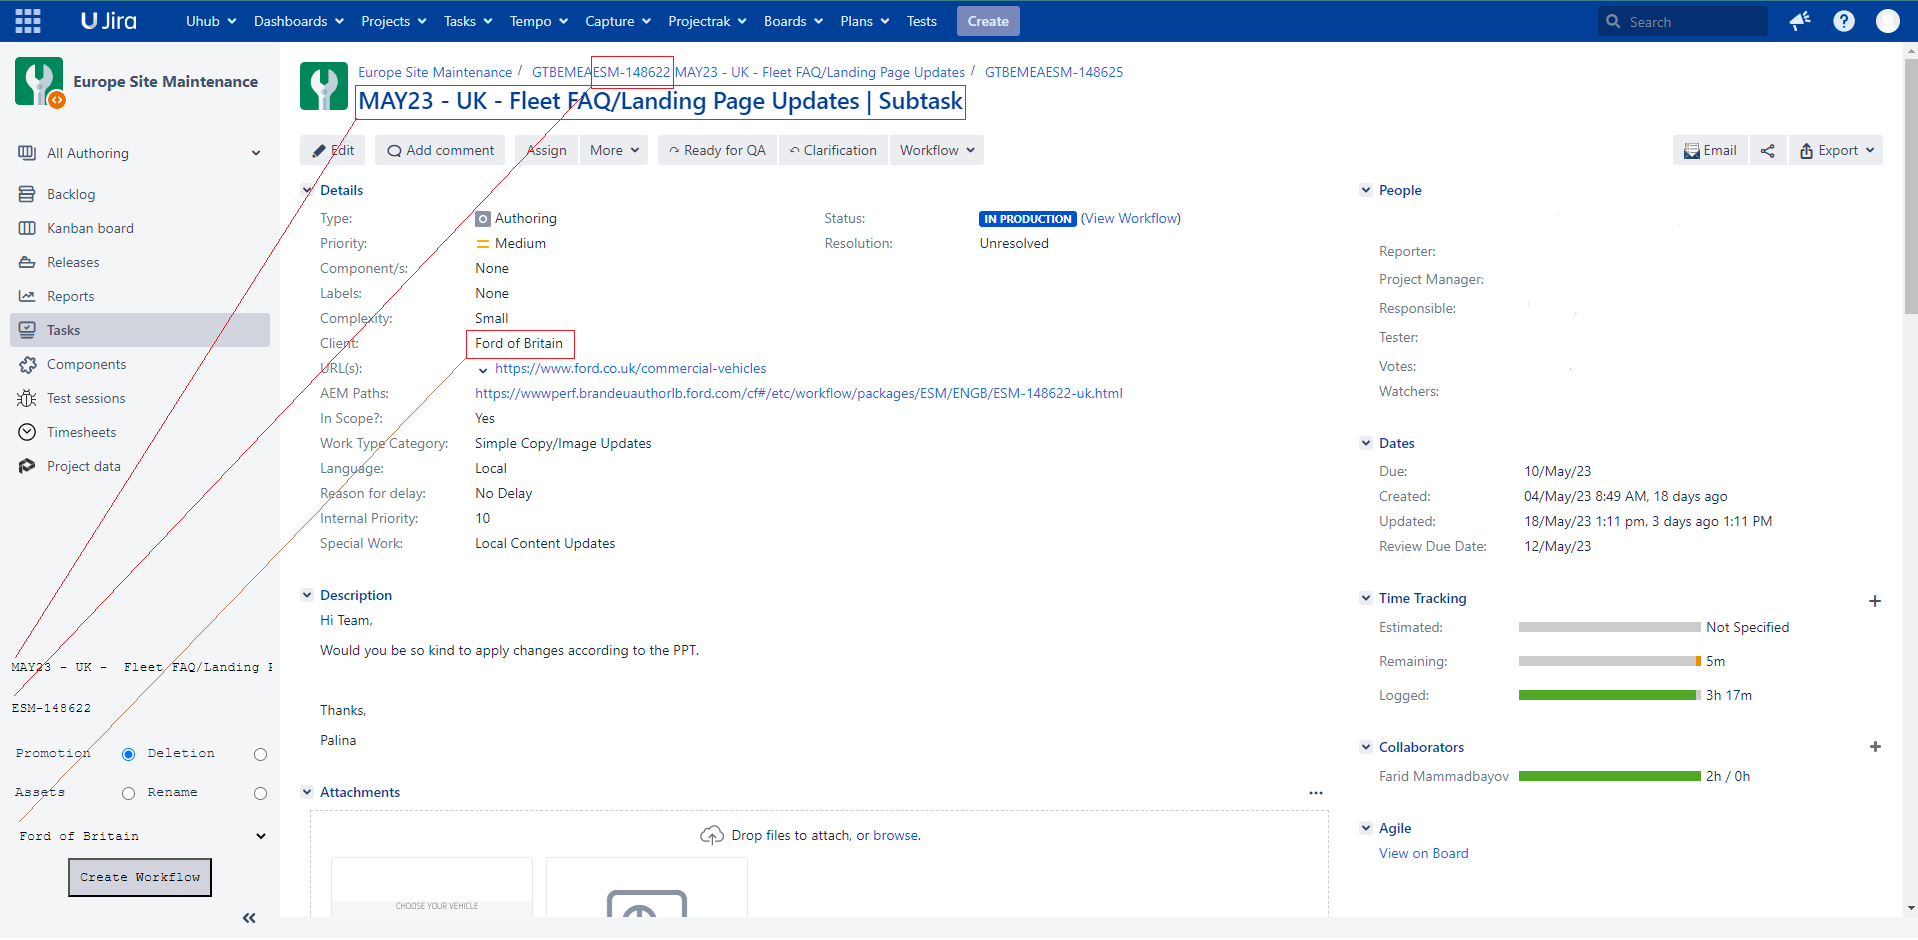The height and width of the screenshot is (940, 1918).
Task: Click the View Workflow link
Action: (x=1131, y=218)
